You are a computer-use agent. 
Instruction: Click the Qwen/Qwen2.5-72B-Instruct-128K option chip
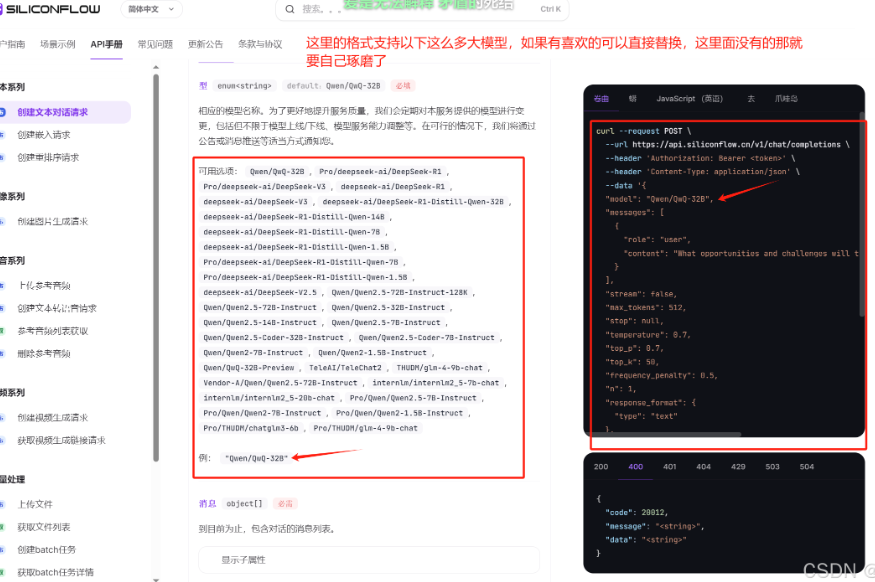click(400, 292)
